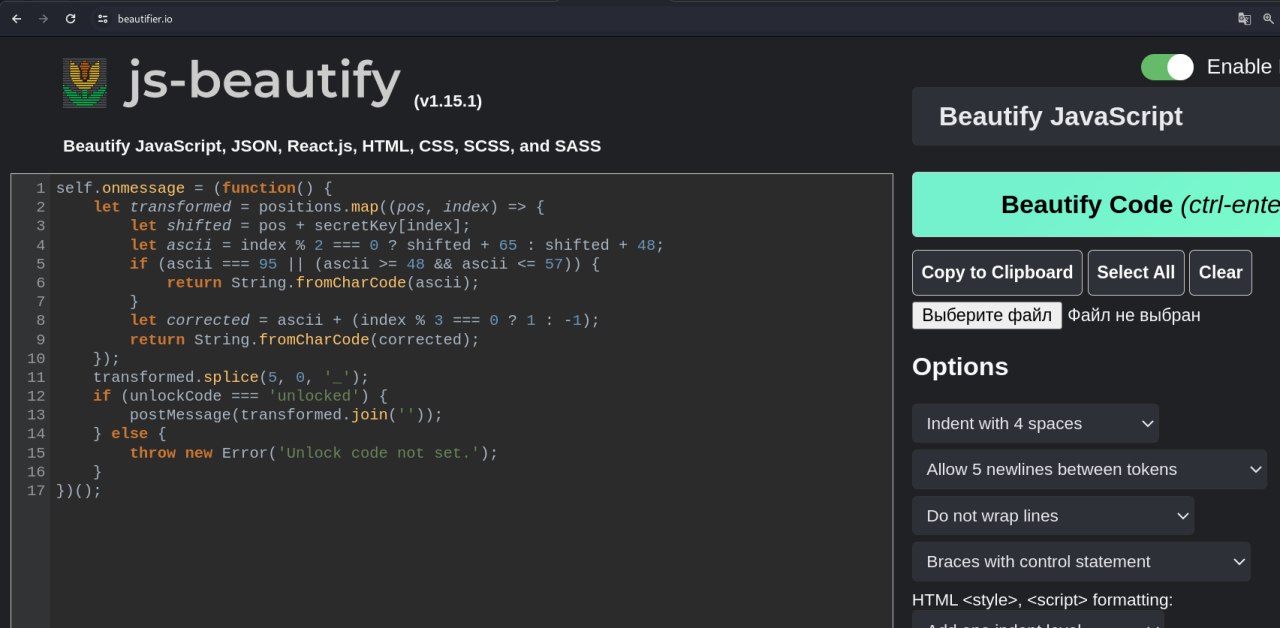The width and height of the screenshot is (1280, 628).
Task: Click 'HTML <style>, <script> formatting:' label
Action: click(1042, 600)
